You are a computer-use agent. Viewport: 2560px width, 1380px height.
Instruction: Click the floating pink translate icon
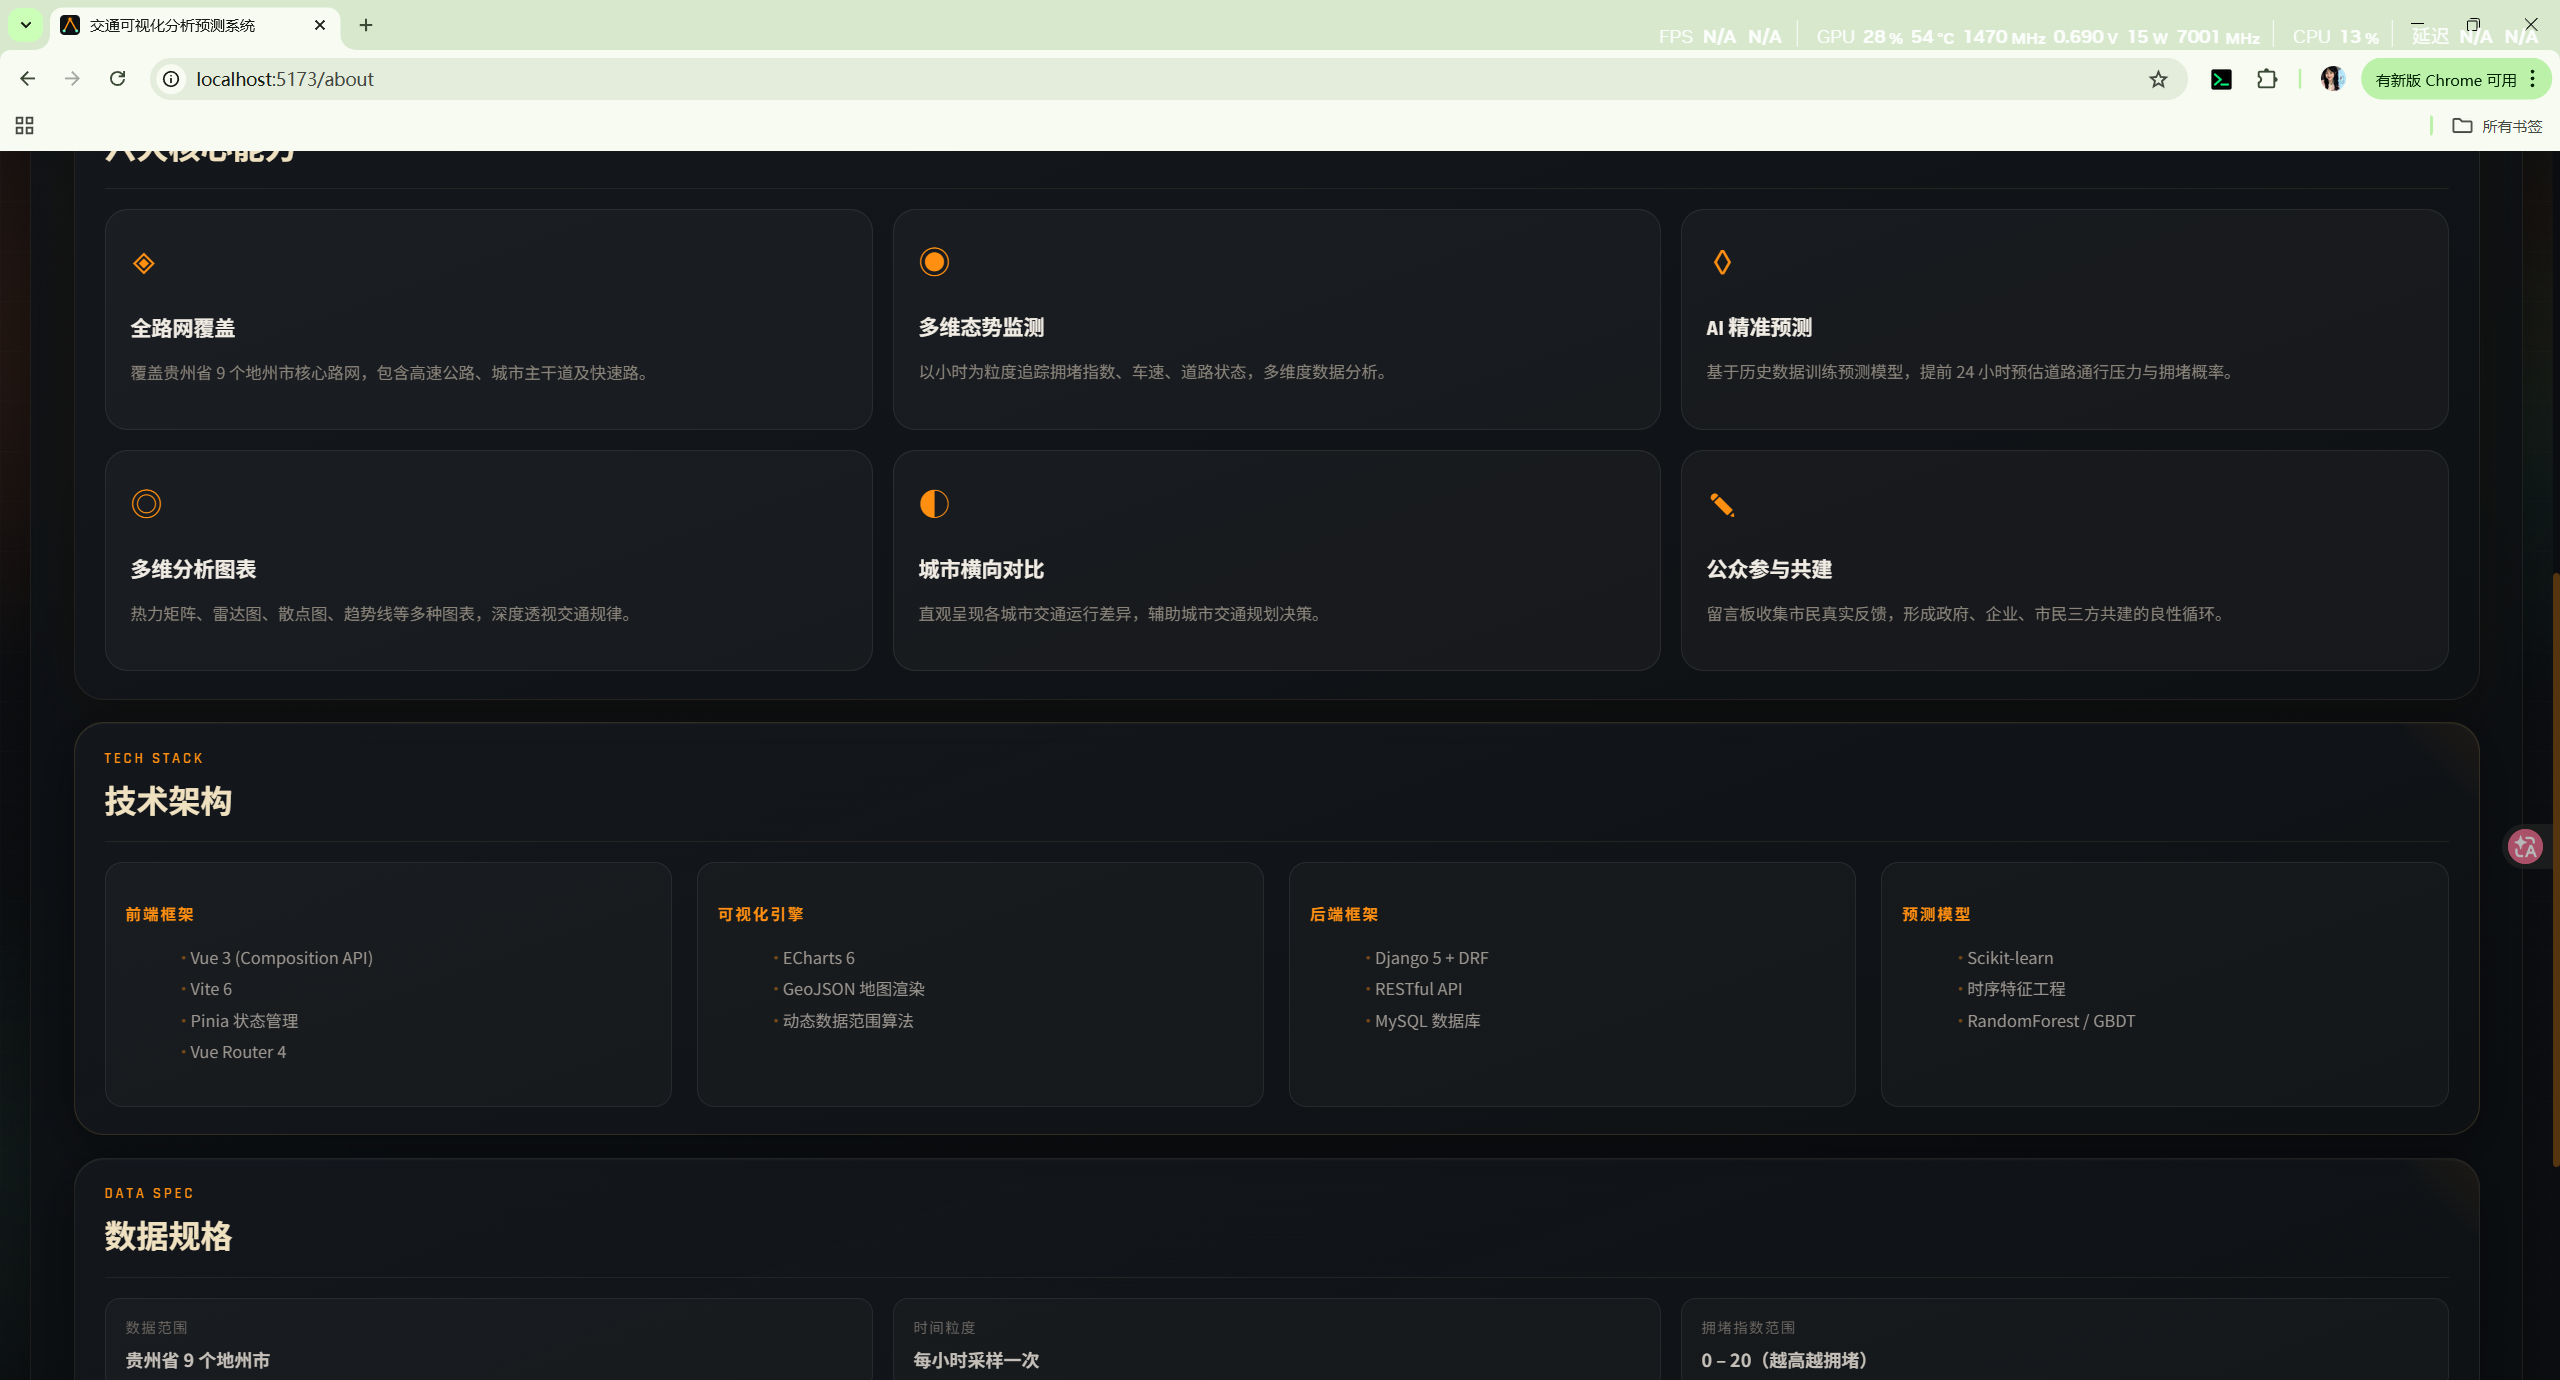[x=2525, y=847]
